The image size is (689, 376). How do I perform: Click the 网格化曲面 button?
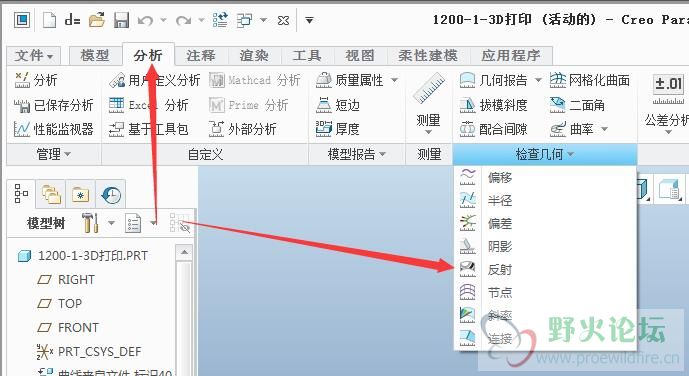point(590,80)
